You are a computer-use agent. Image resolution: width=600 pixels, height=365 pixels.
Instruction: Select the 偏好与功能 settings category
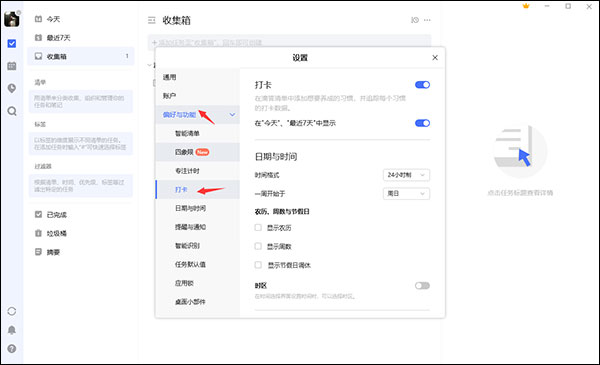(x=197, y=115)
